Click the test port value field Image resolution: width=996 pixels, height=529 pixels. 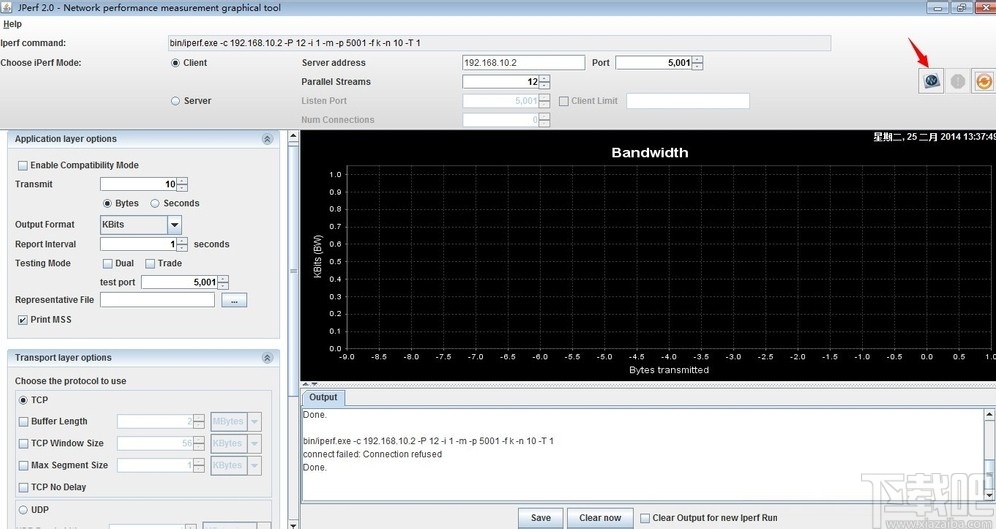pyautogui.click(x=179, y=282)
